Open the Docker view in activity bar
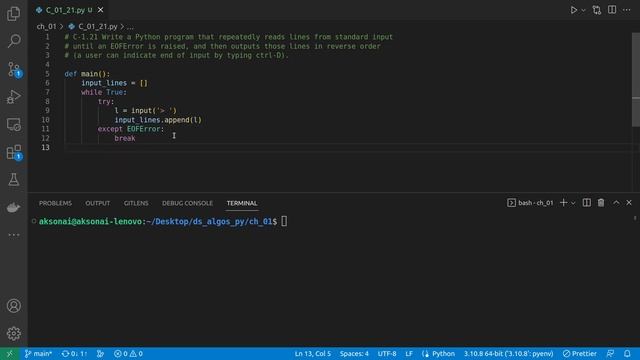 13,207
